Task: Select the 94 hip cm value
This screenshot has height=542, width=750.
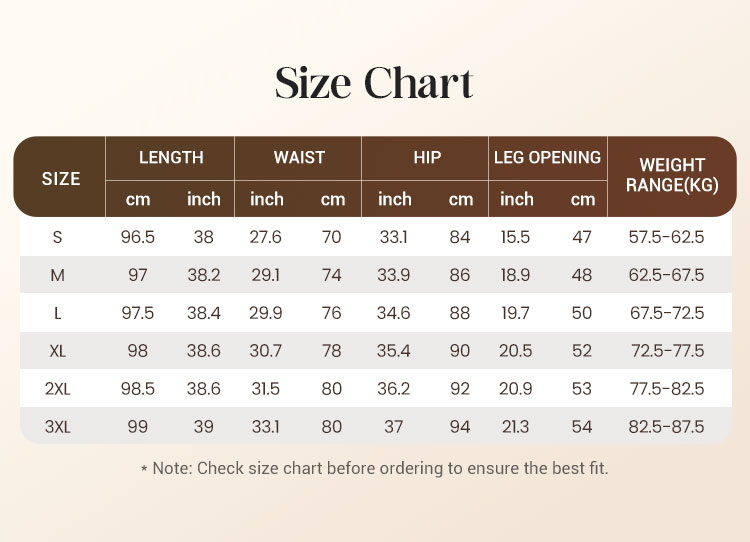Action: pyautogui.click(x=460, y=427)
